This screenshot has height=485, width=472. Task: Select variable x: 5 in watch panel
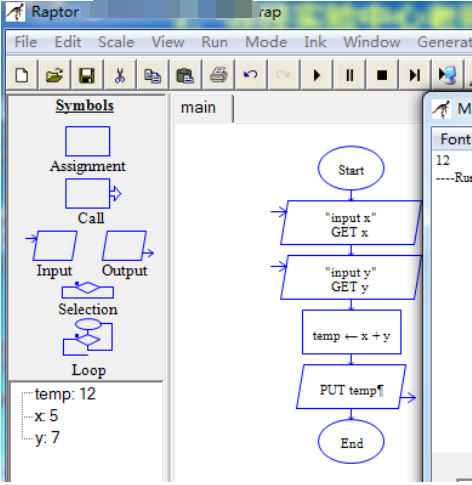pyautogui.click(x=46, y=416)
